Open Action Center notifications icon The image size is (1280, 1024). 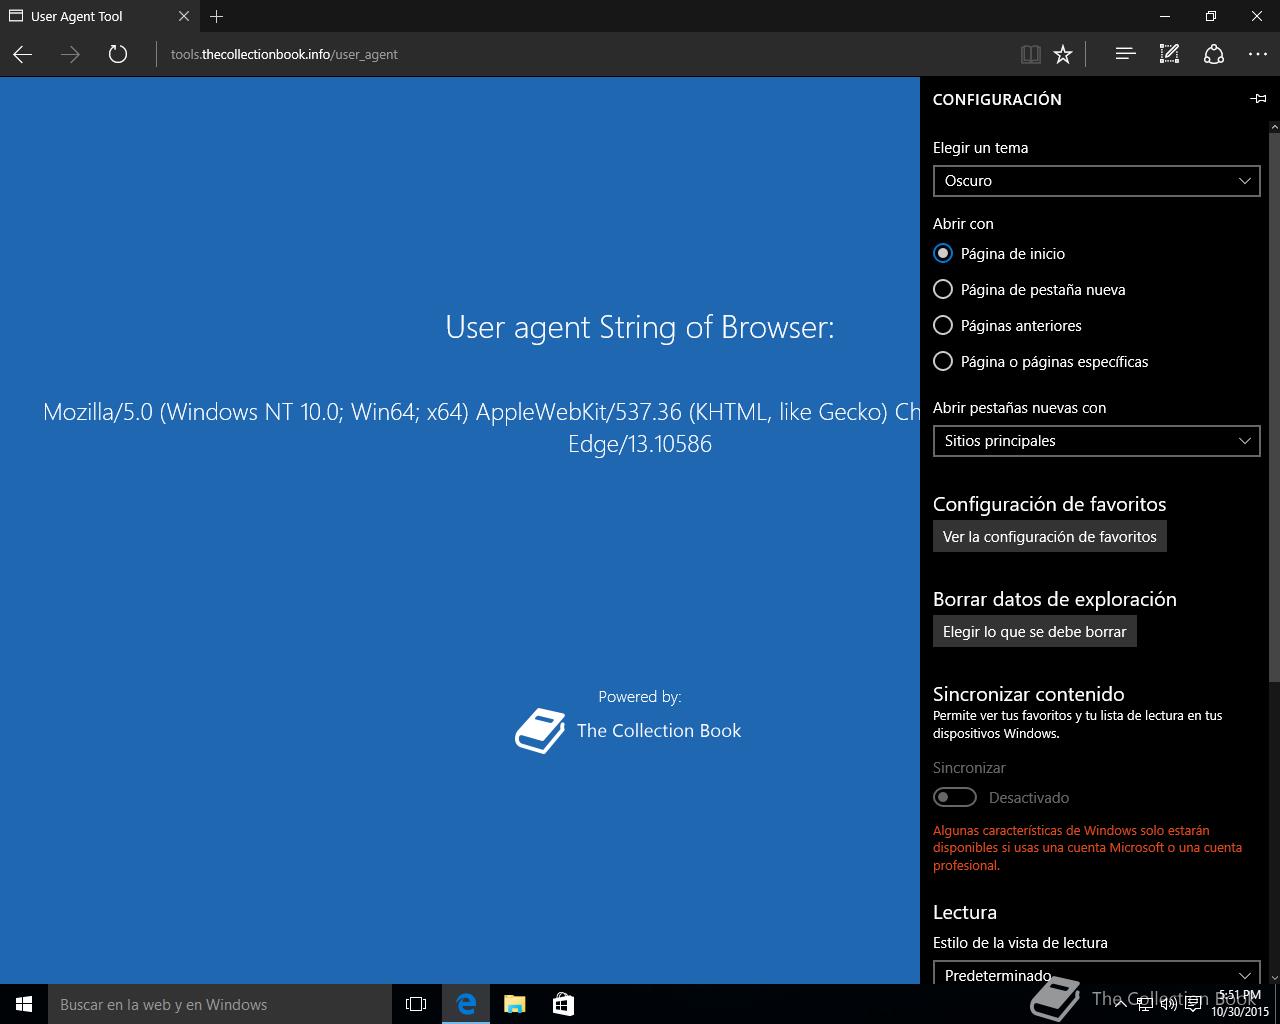click(1193, 1004)
